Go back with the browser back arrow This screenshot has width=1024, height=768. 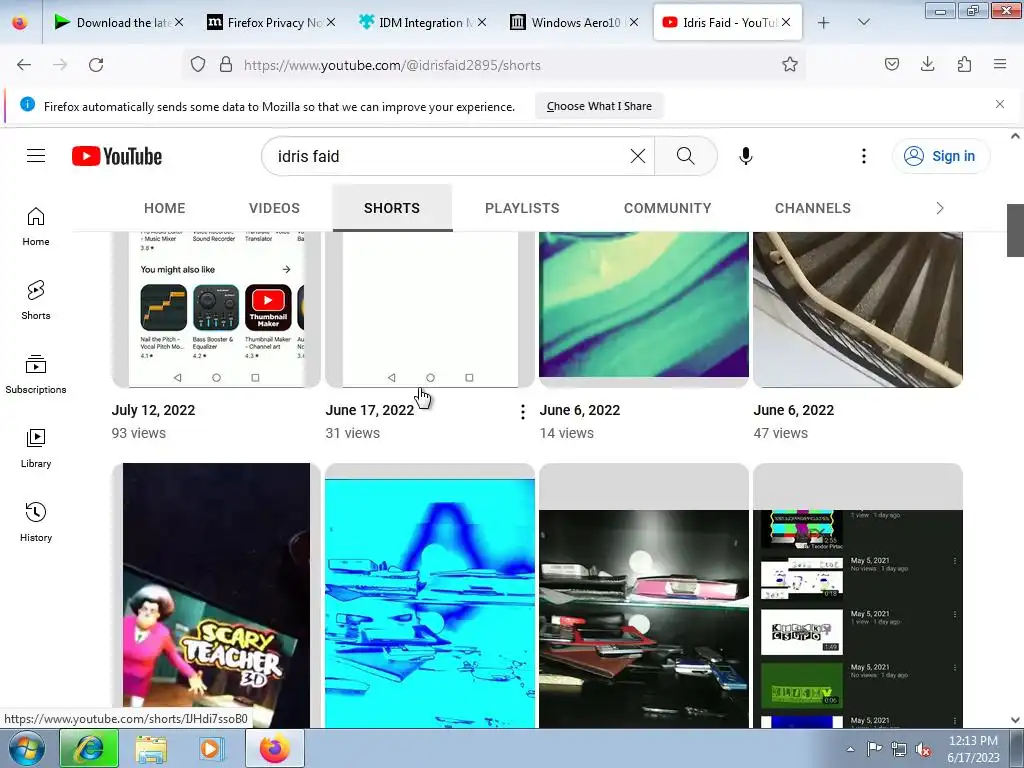[24, 65]
